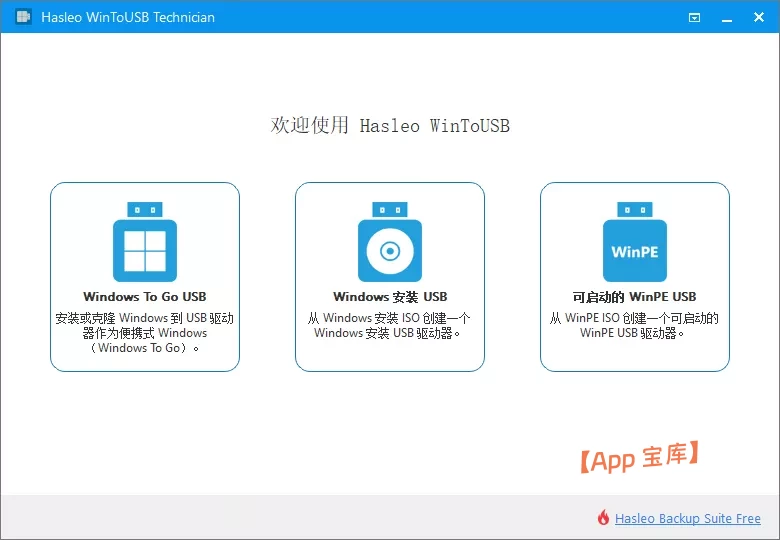Click the "欢迎使用 Hasleo WinToUSB" heading
The height and width of the screenshot is (540, 780).
click(390, 125)
